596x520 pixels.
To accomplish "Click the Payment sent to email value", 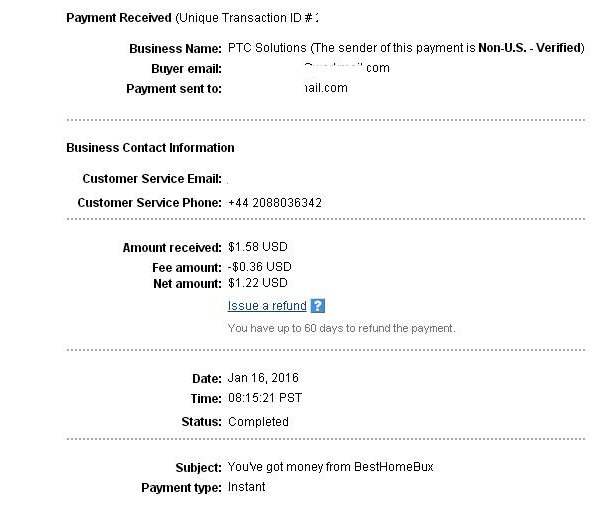I will click(x=326, y=88).
